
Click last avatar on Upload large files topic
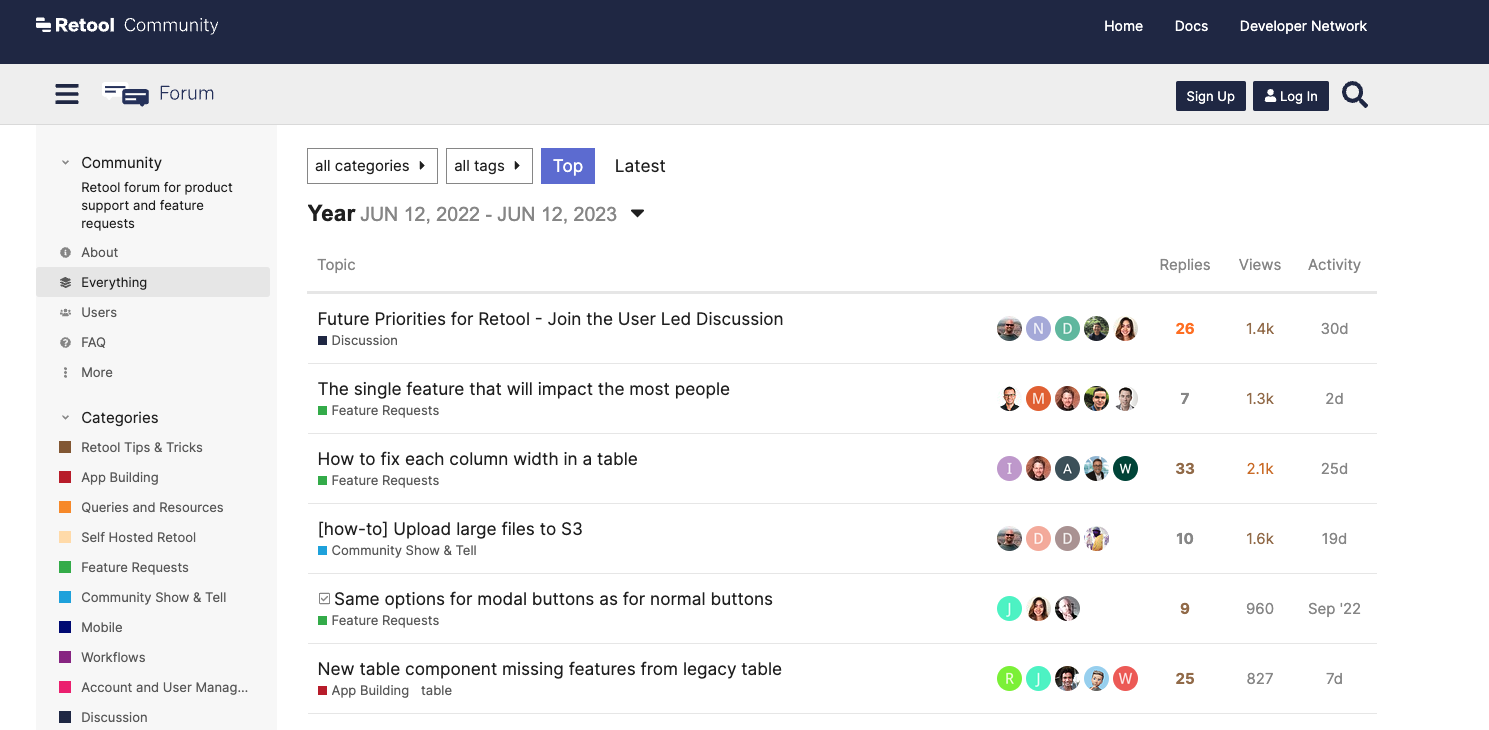[1096, 538]
